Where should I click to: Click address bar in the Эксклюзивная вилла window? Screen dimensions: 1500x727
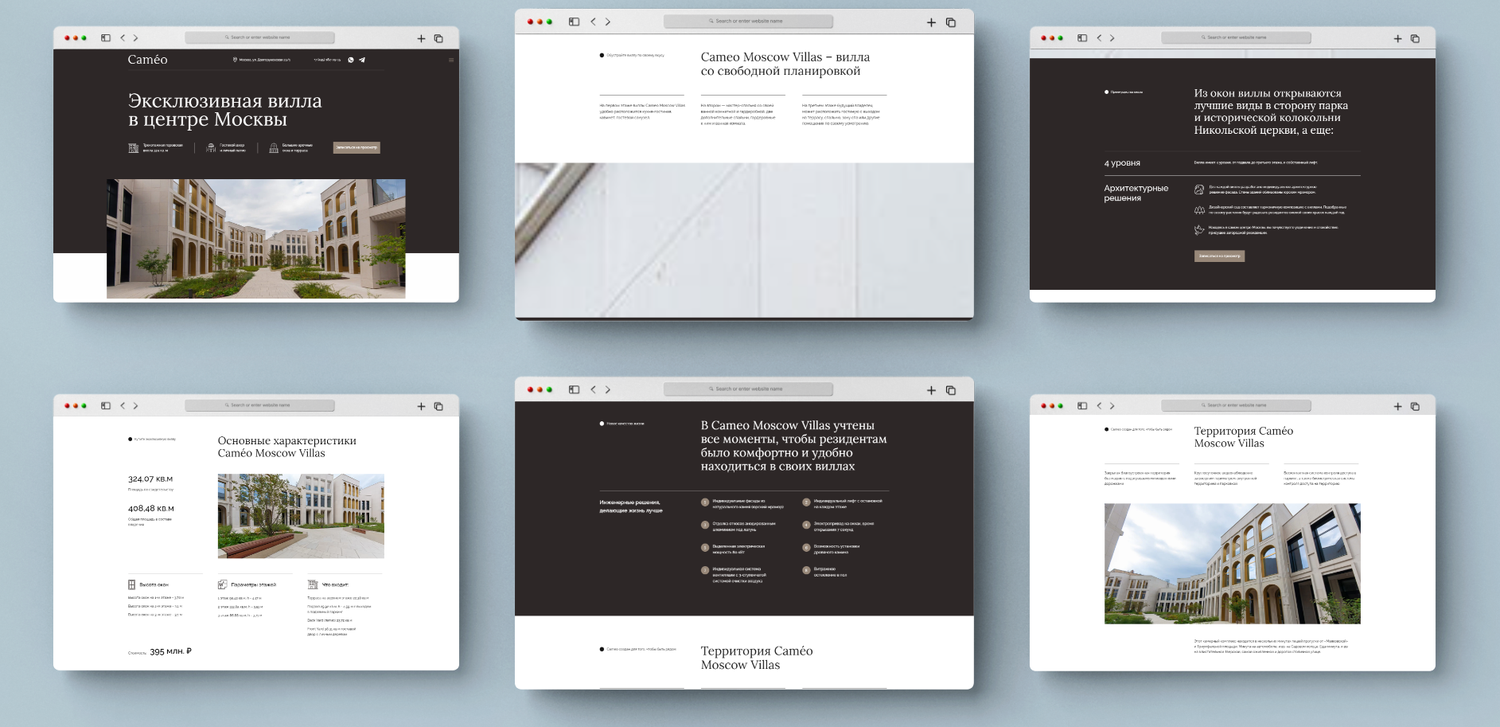pyautogui.click(x=259, y=38)
